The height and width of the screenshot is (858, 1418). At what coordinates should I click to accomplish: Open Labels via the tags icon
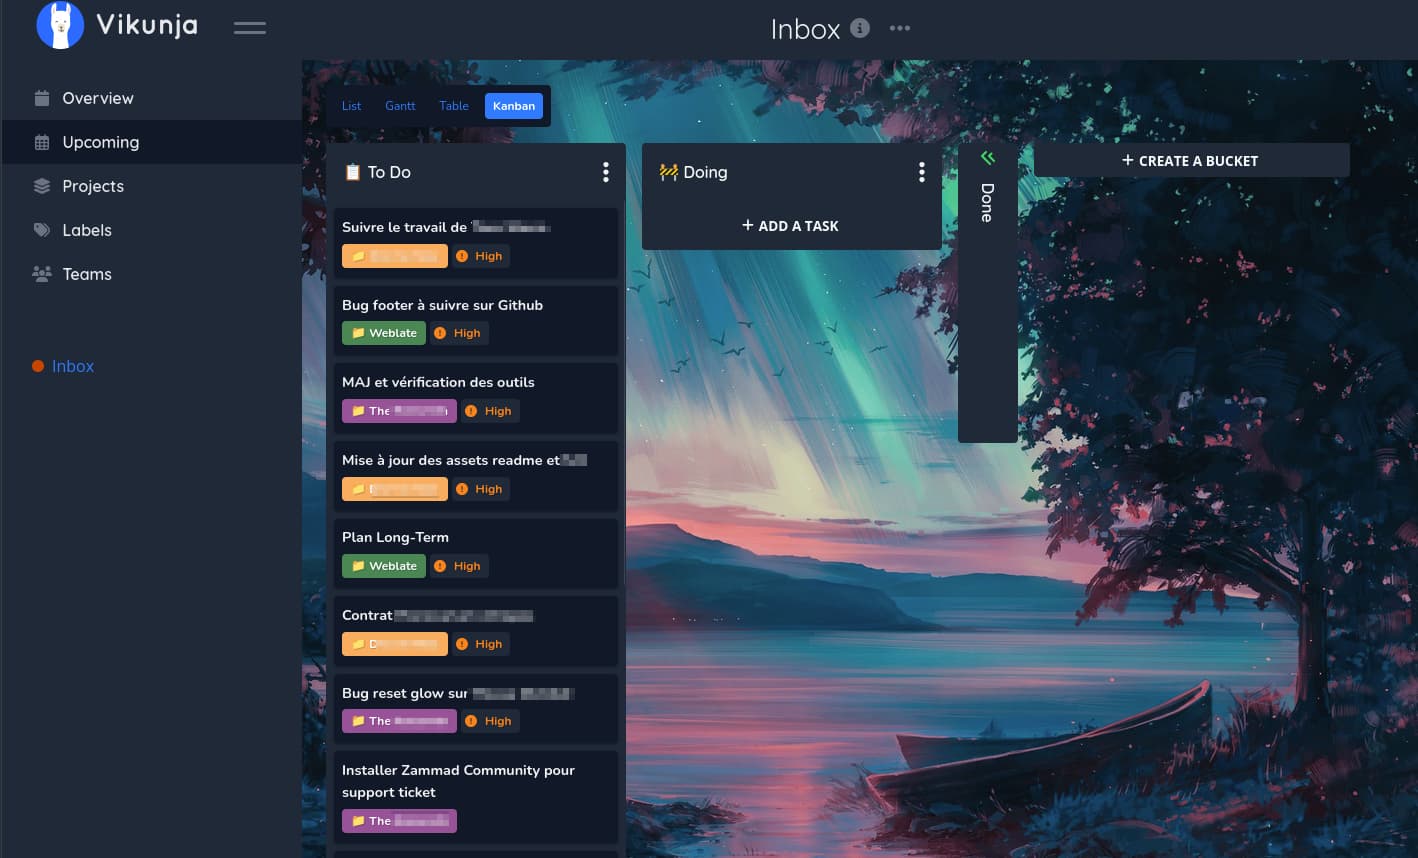pyautogui.click(x=42, y=230)
